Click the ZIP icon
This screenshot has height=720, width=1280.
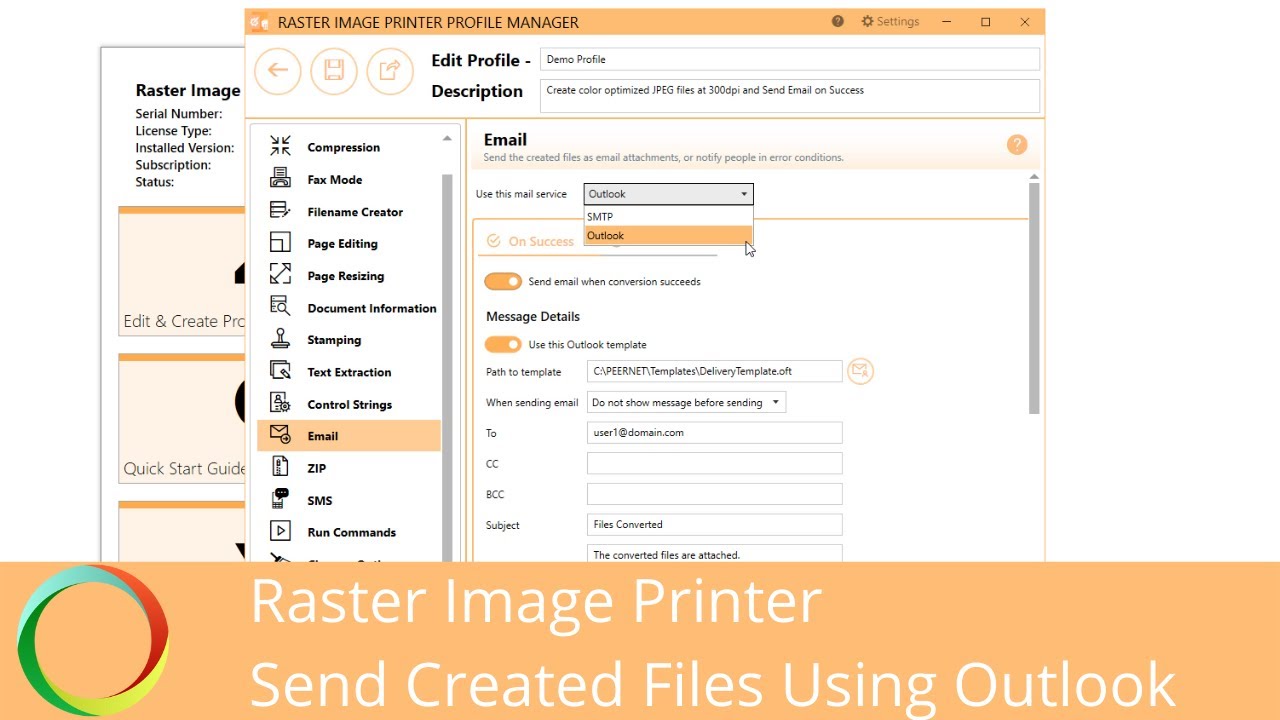280,467
